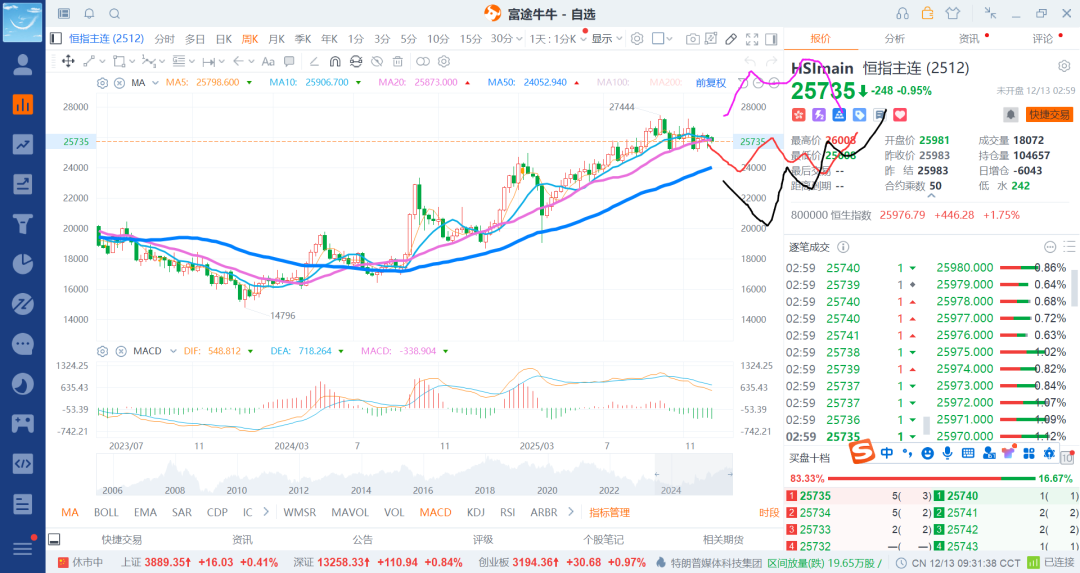The width and height of the screenshot is (1080, 573).
Task: Toggle the right side panel visibility
Action: [x=771, y=39]
